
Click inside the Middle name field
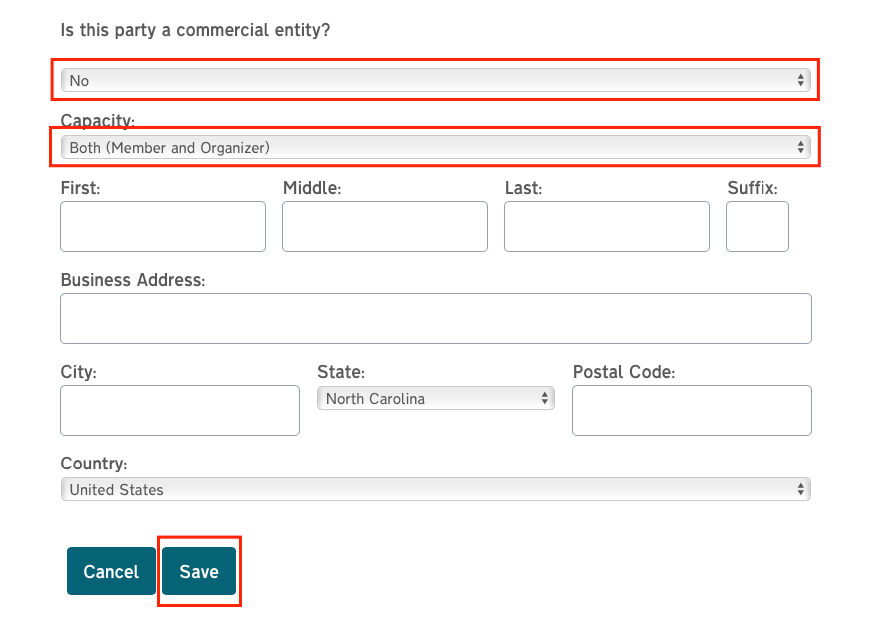[x=385, y=227]
